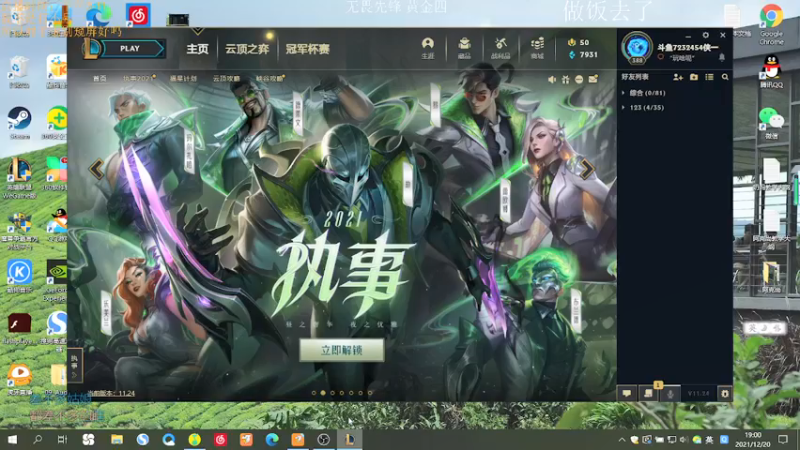Screen dimensions: 800x450
Task: Select the 执事2021 sub-navigation link
Action: 139,79
